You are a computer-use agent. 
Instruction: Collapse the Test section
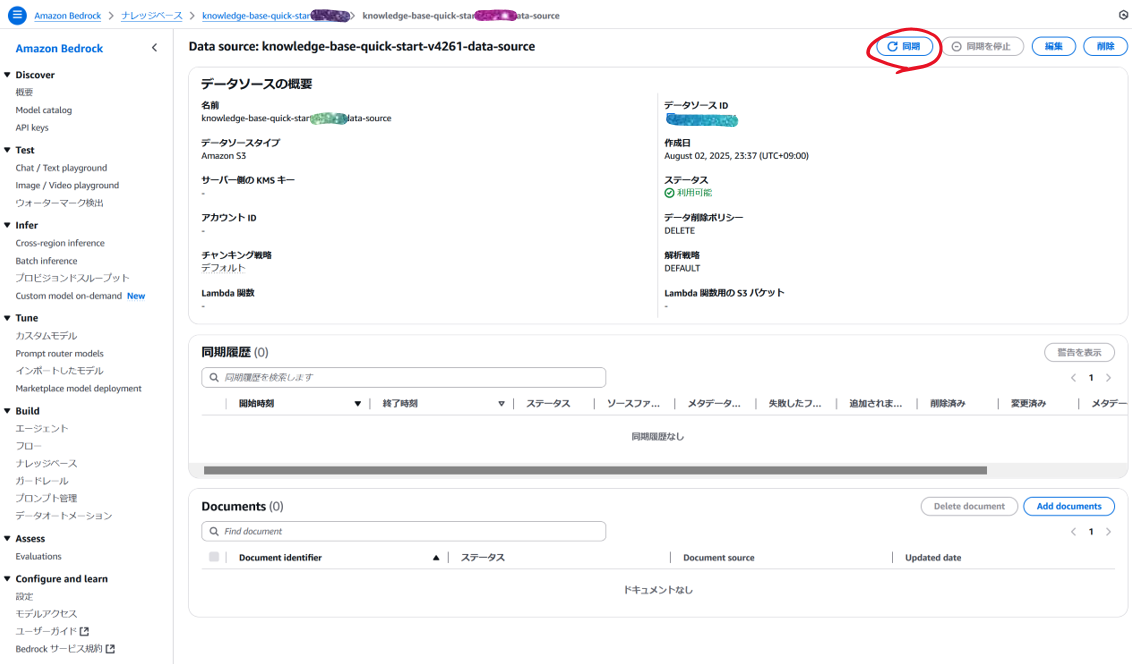pyautogui.click(x=7, y=149)
